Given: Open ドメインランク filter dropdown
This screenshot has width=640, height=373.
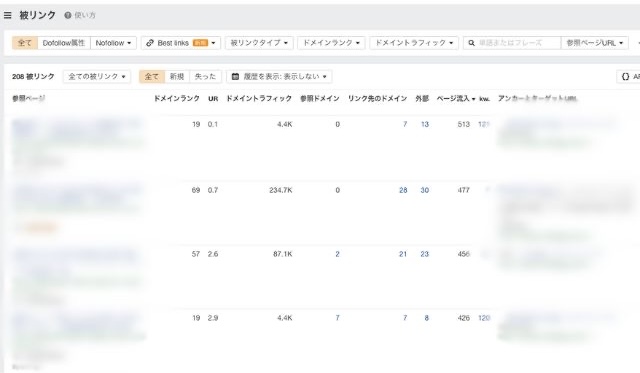Looking at the screenshot, I should [x=331, y=43].
